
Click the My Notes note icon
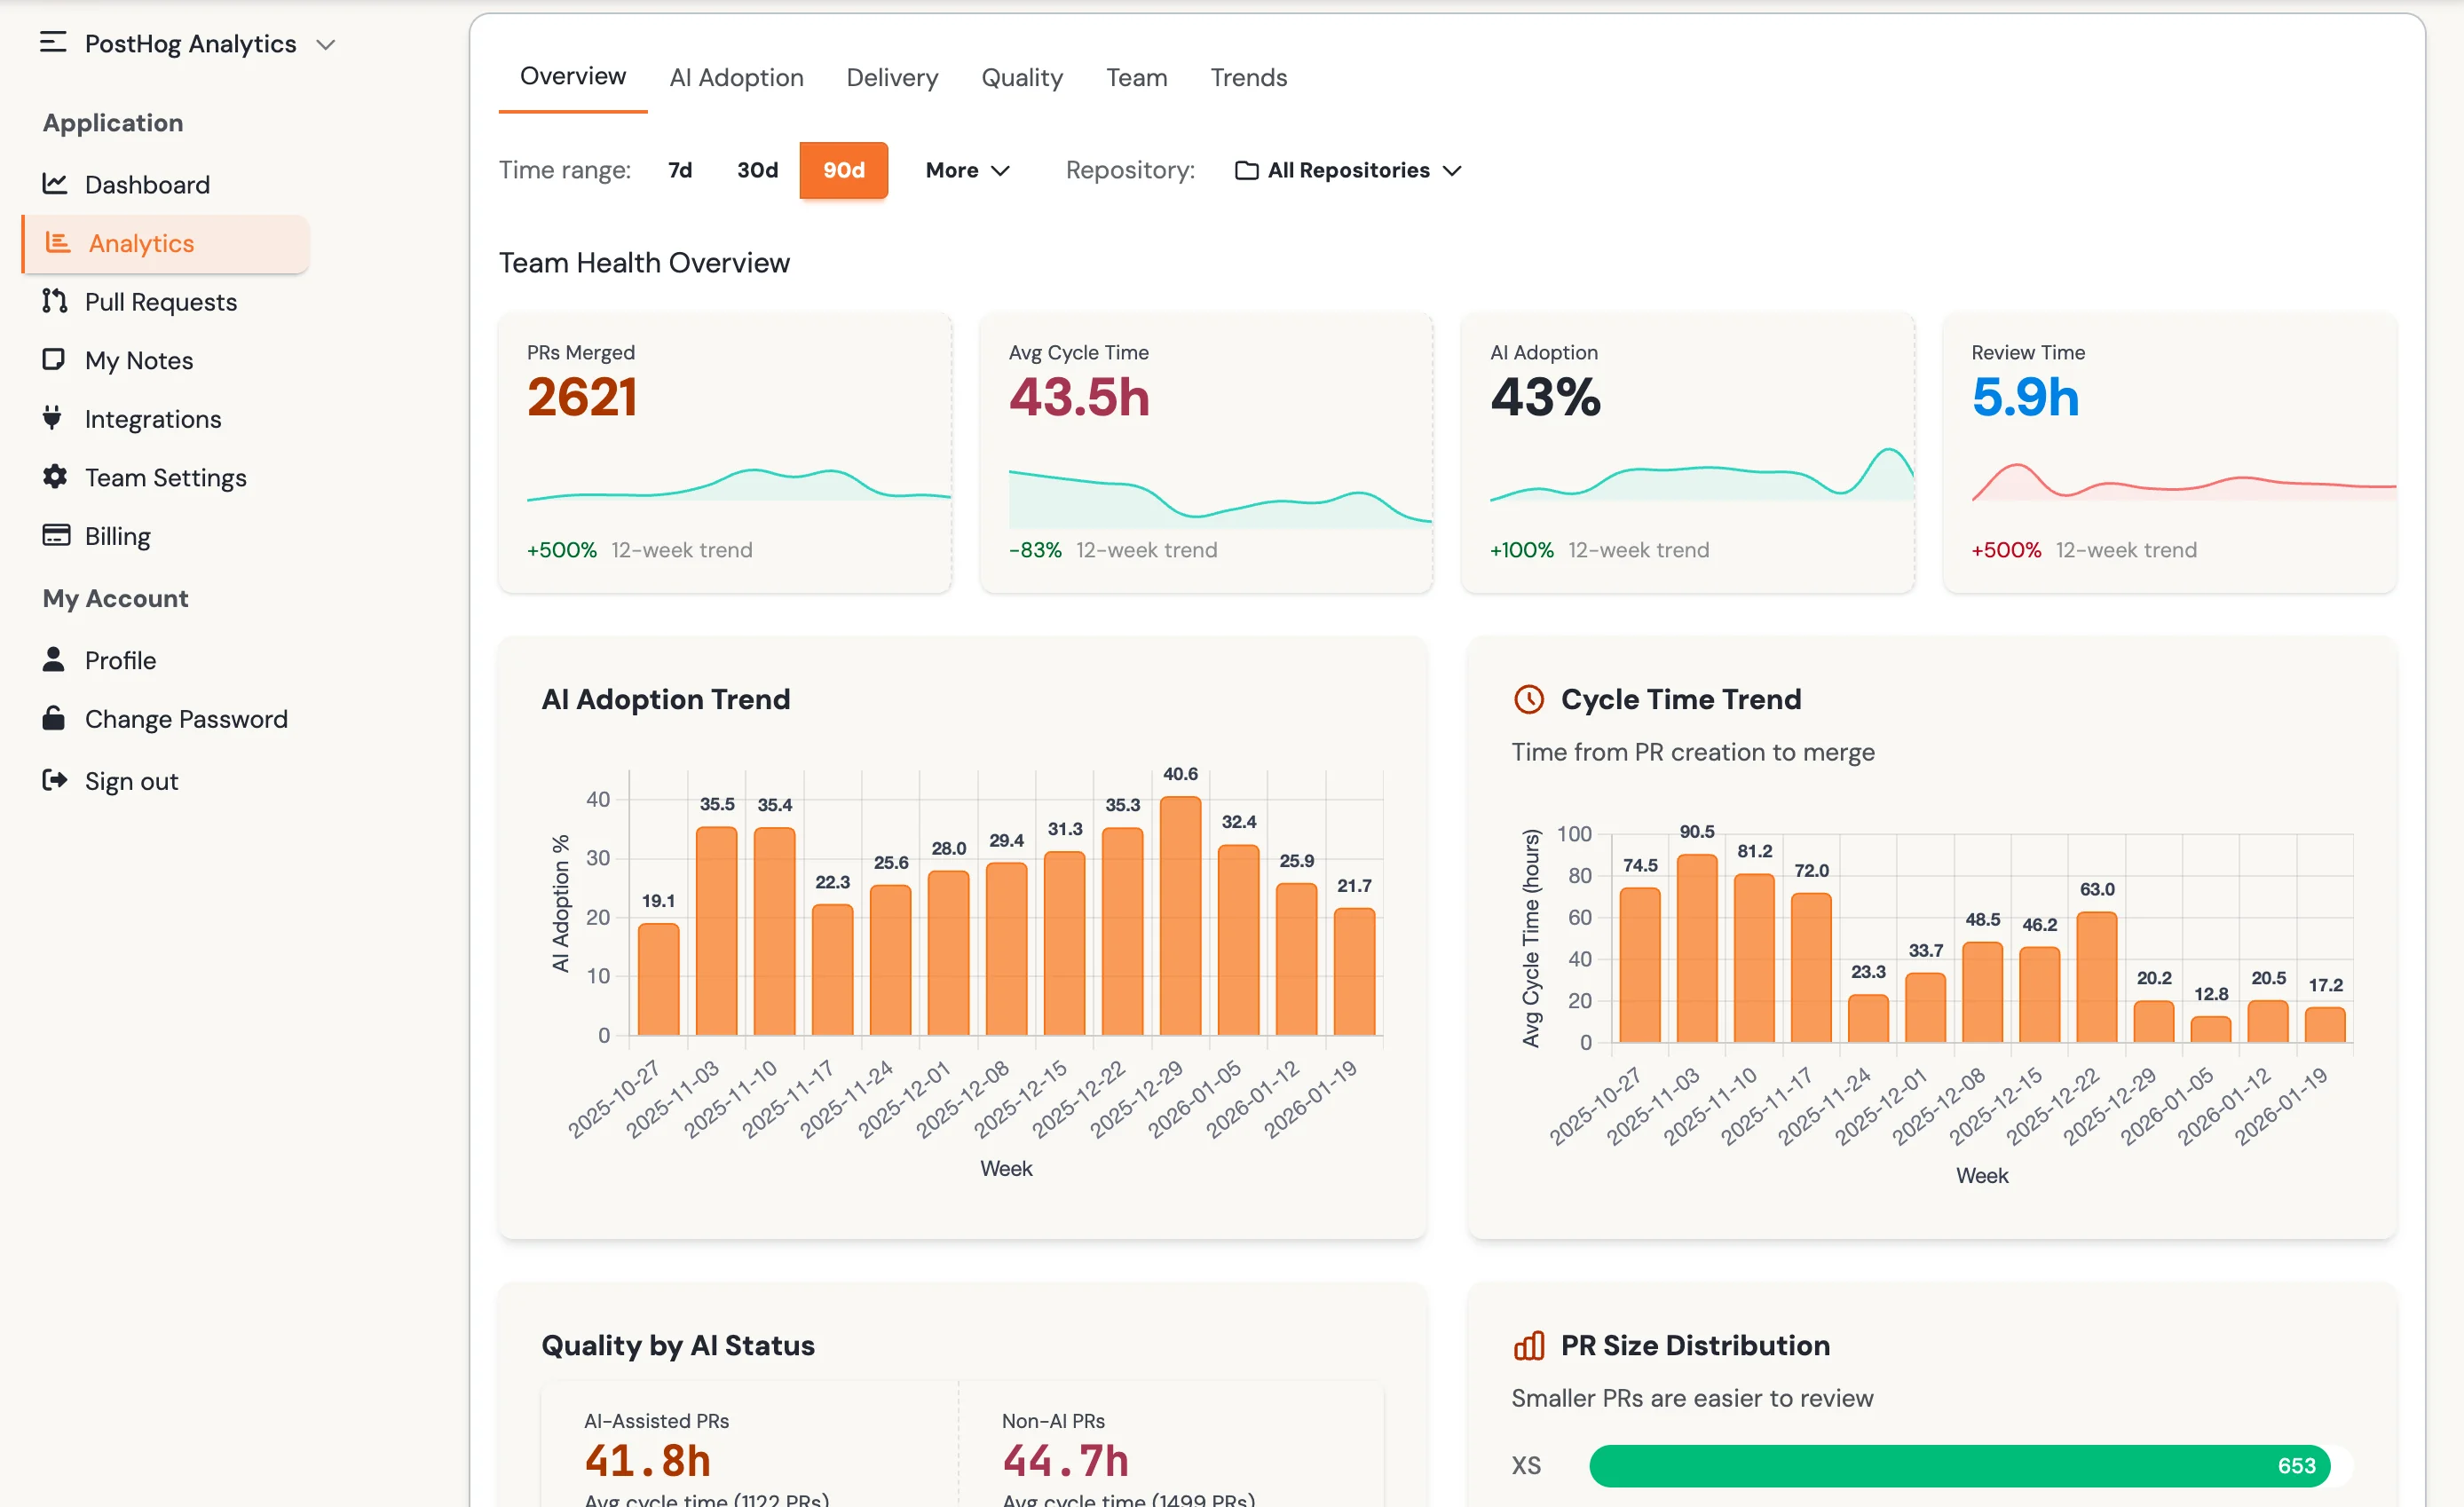click(x=54, y=360)
